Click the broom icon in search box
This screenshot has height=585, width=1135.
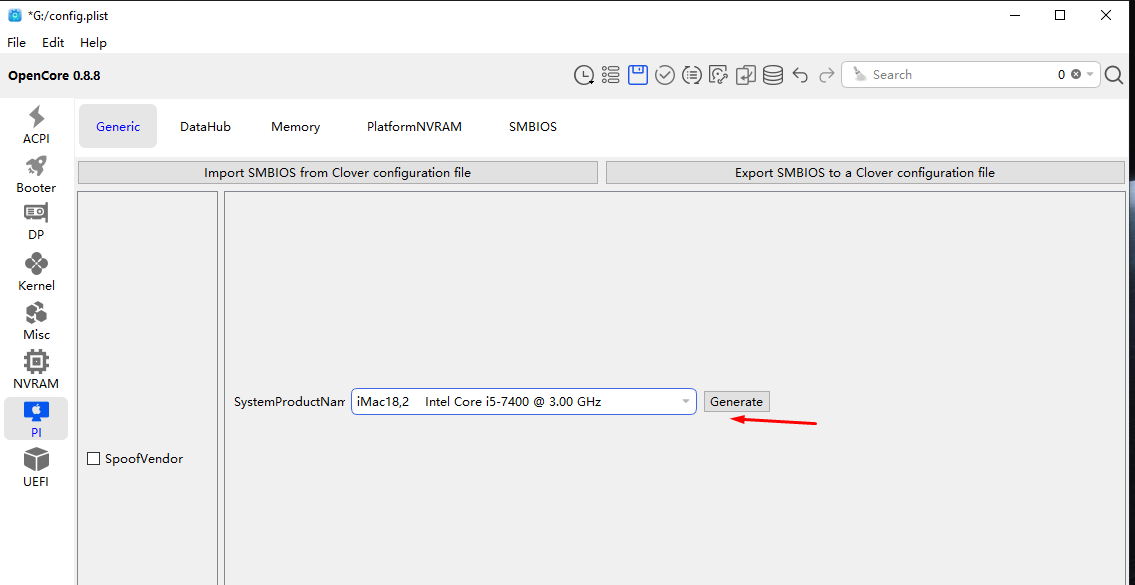click(859, 74)
